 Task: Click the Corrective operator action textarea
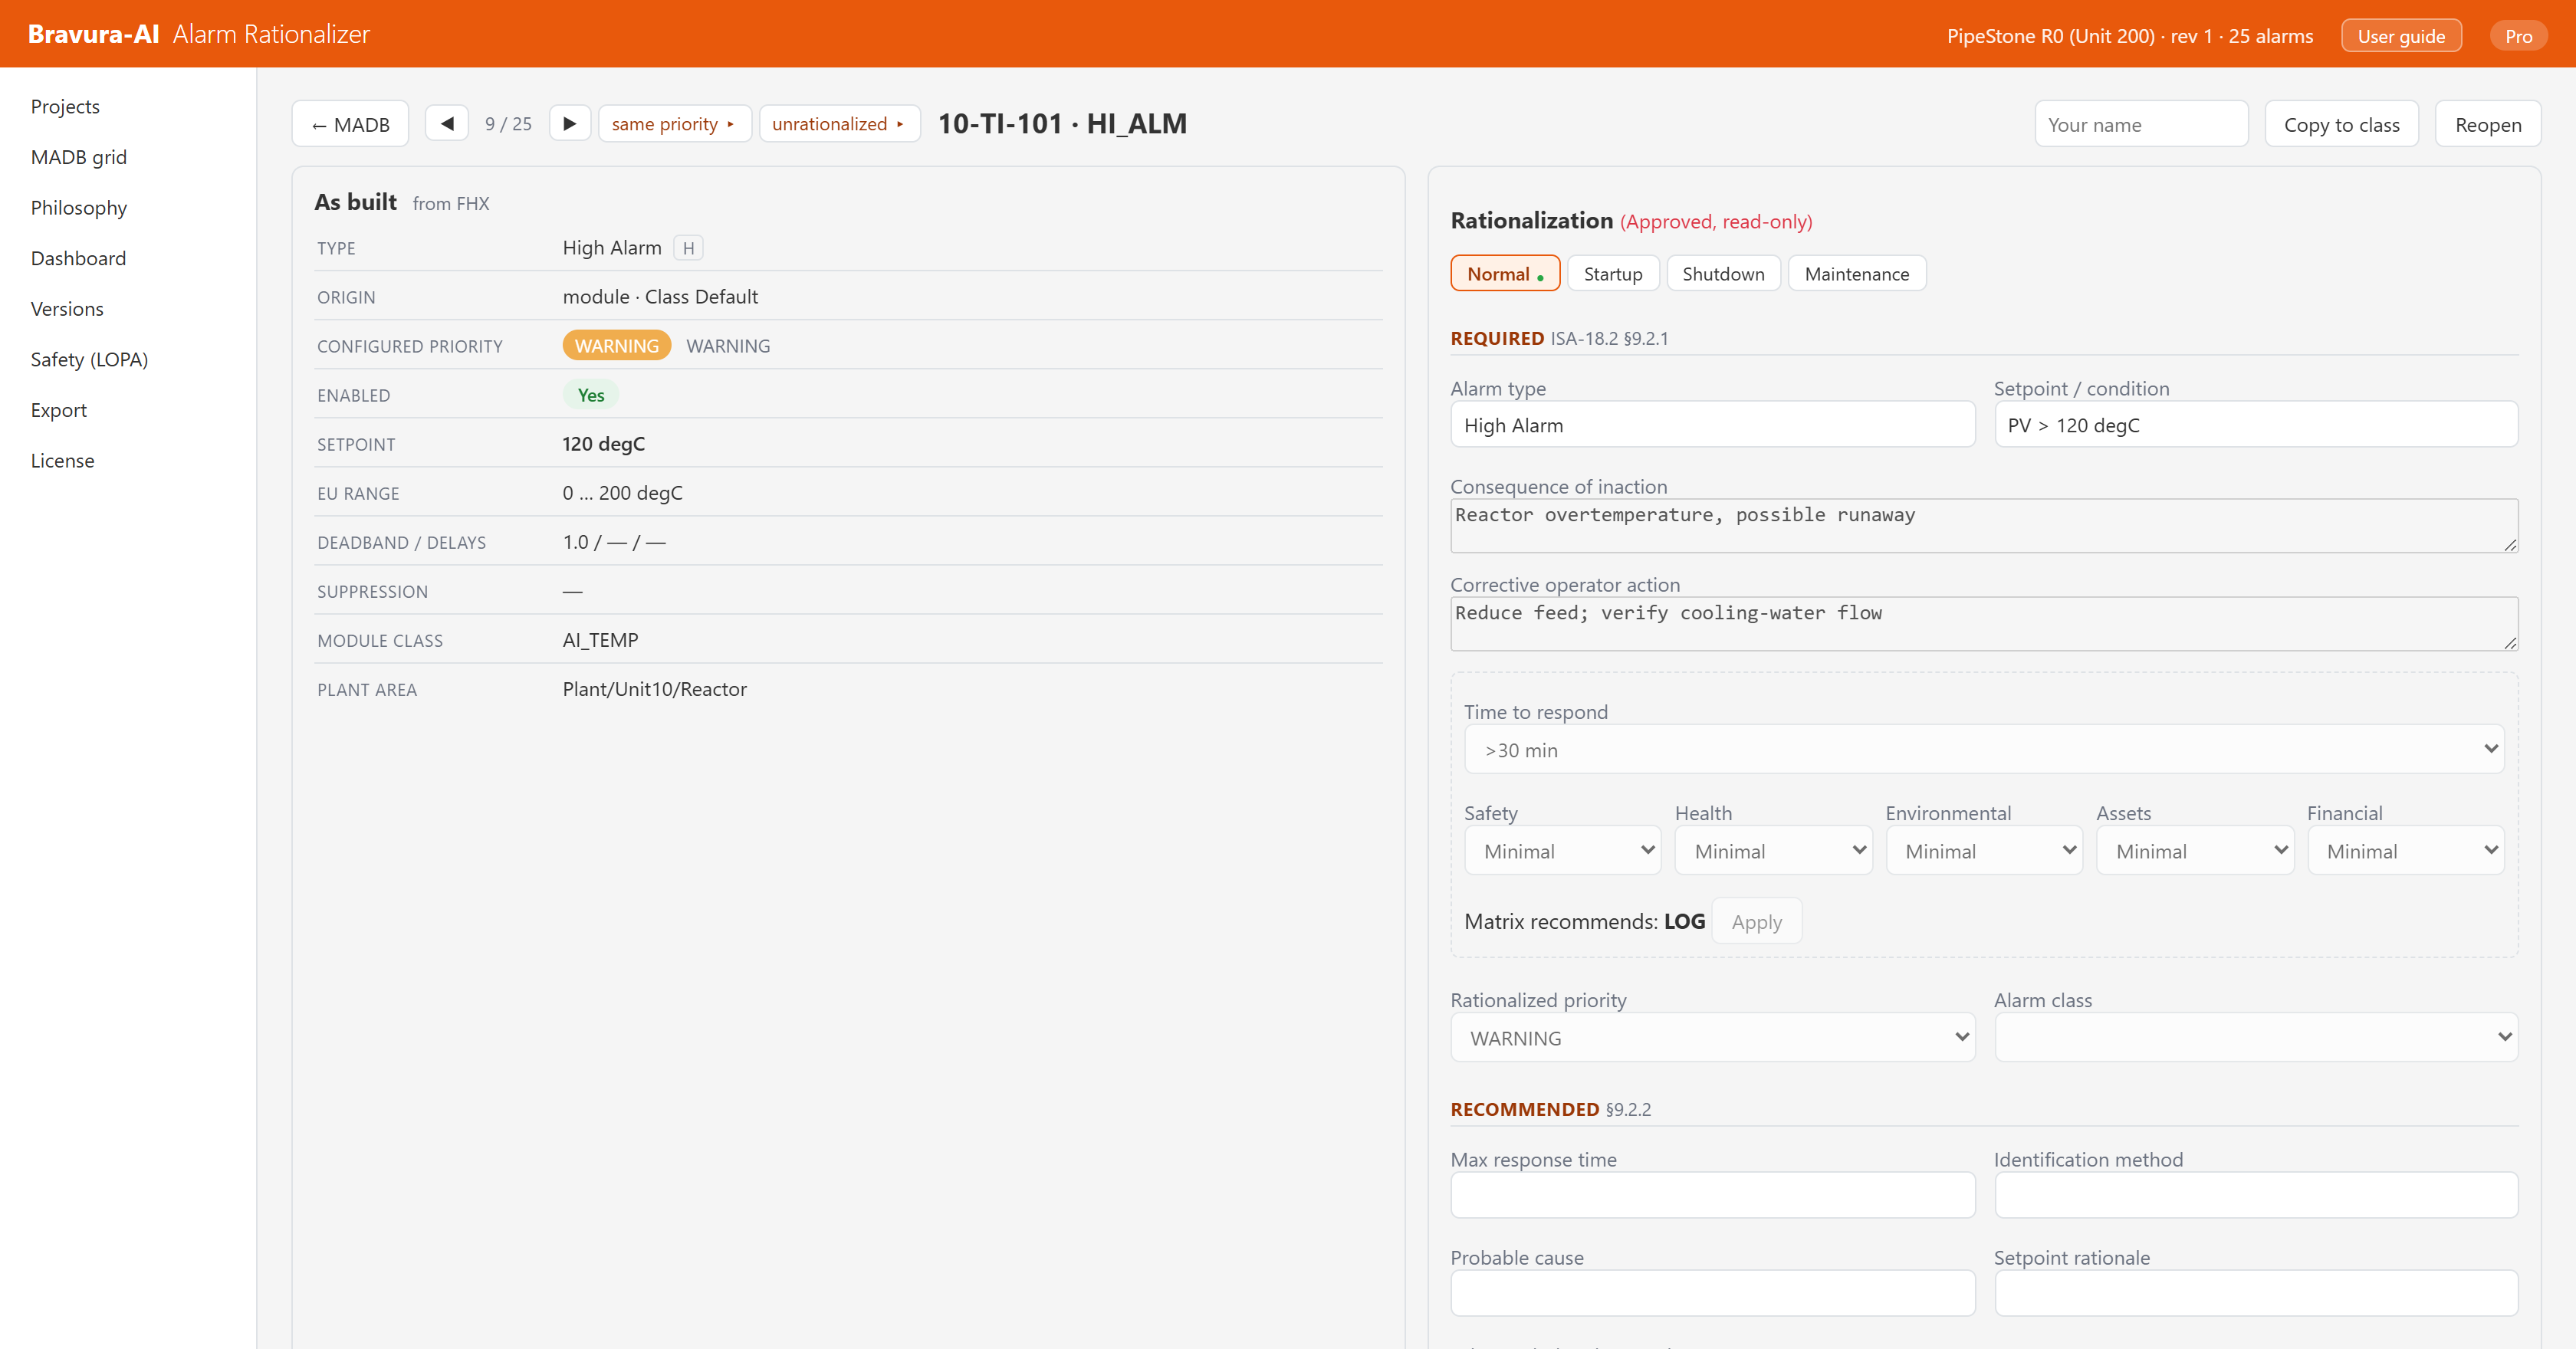pyautogui.click(x=1984, y=623)
